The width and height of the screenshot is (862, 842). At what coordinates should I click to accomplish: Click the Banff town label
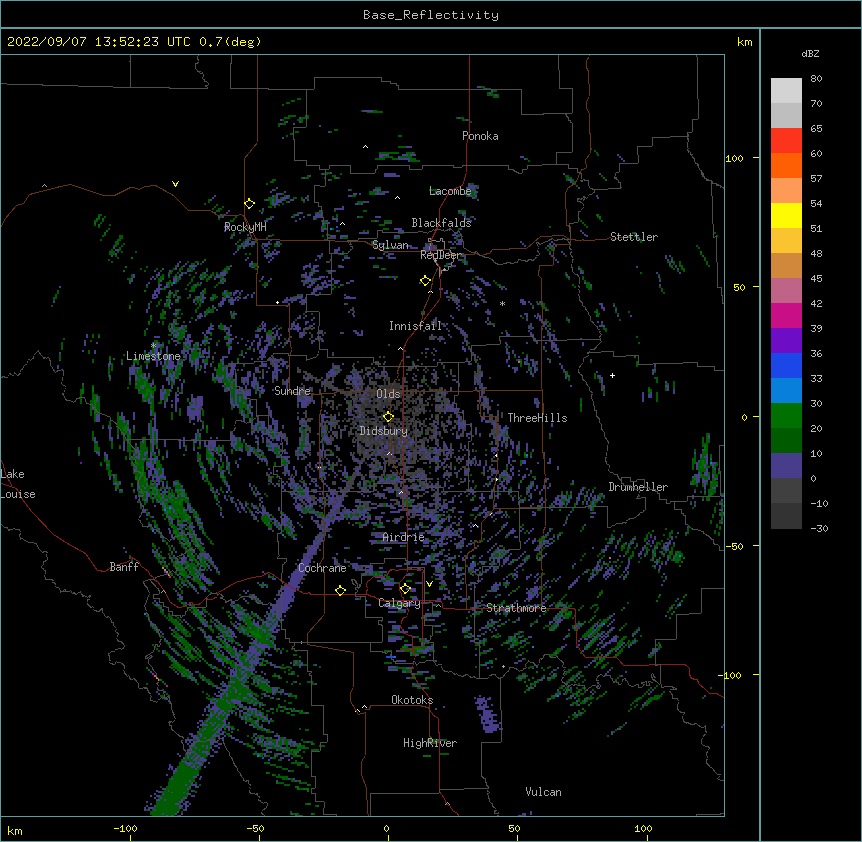tap(124, 567)
